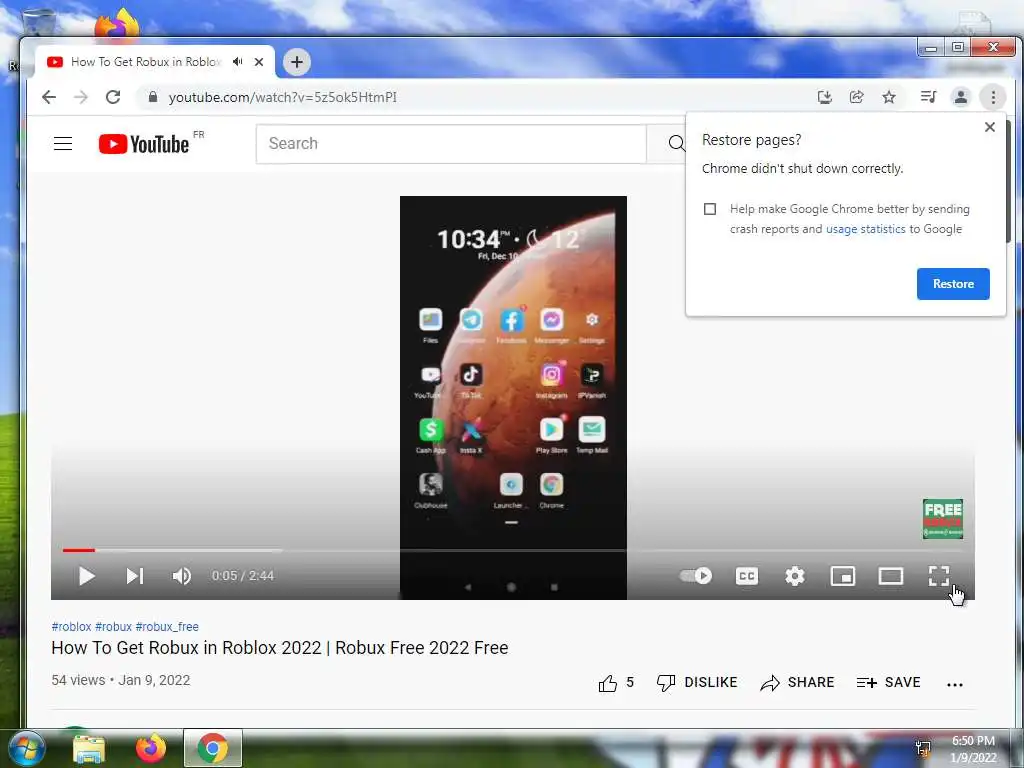This screenshot has height=768, width=1024.
Task: Open Firefox from the taskbar
Action: click(x=151, y=749)
